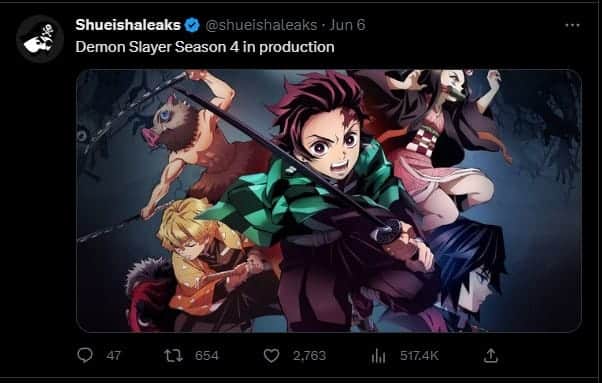
Task: Click the 47 replies count
Action: click(113, 356)
